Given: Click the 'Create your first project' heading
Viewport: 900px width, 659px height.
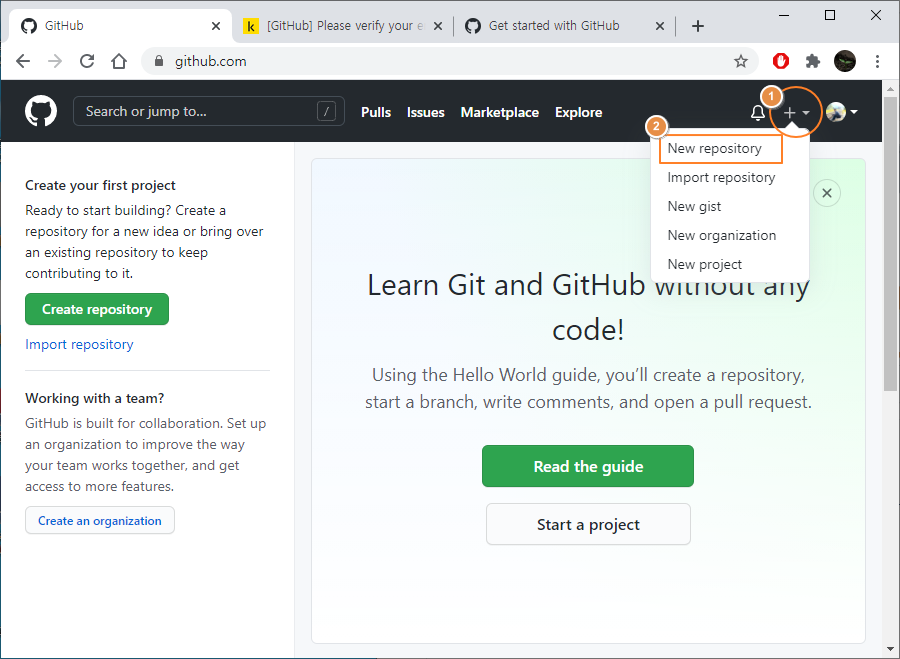Looking at the screenshot, I should coord(100,185).
